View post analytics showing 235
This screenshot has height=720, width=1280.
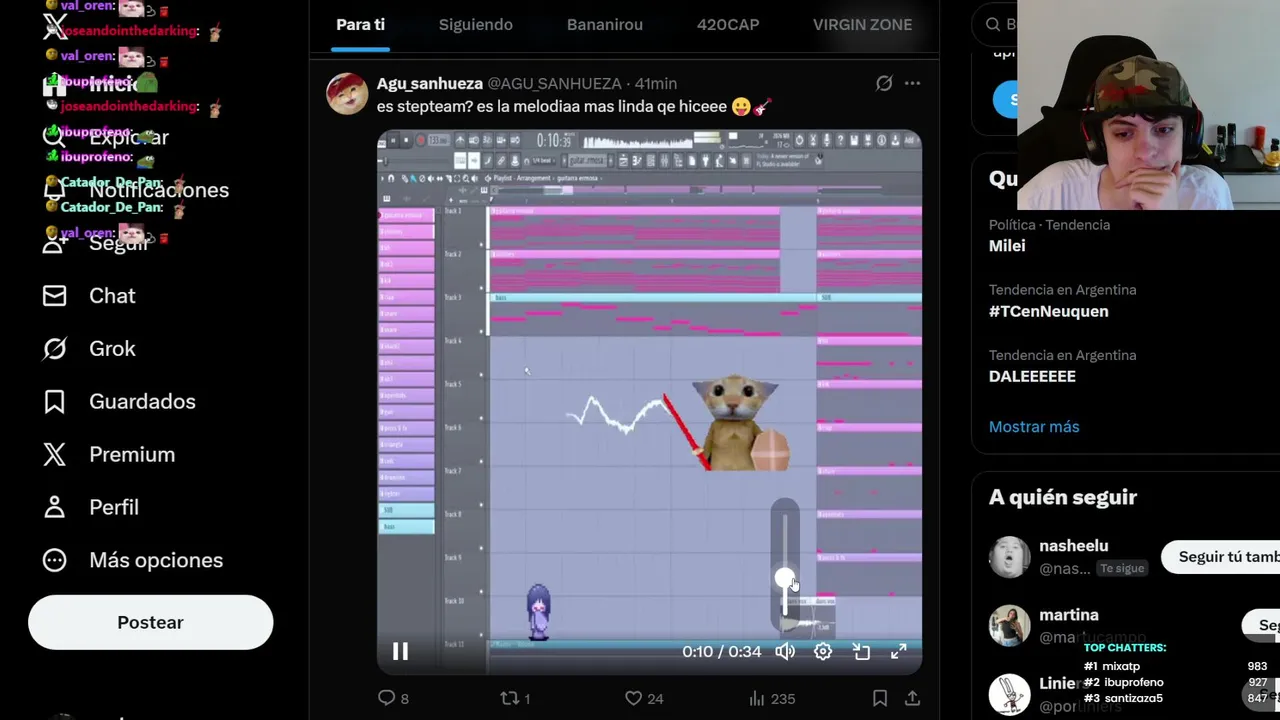click(x=771, y=698)
